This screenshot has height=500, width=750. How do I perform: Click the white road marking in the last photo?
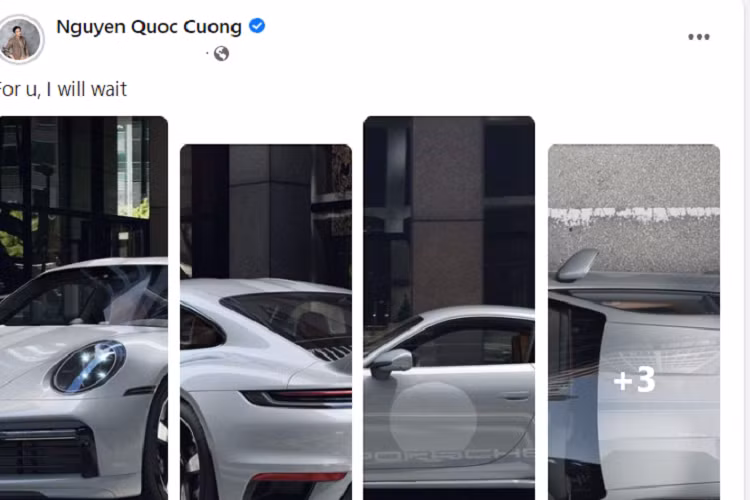click(634, 215)
